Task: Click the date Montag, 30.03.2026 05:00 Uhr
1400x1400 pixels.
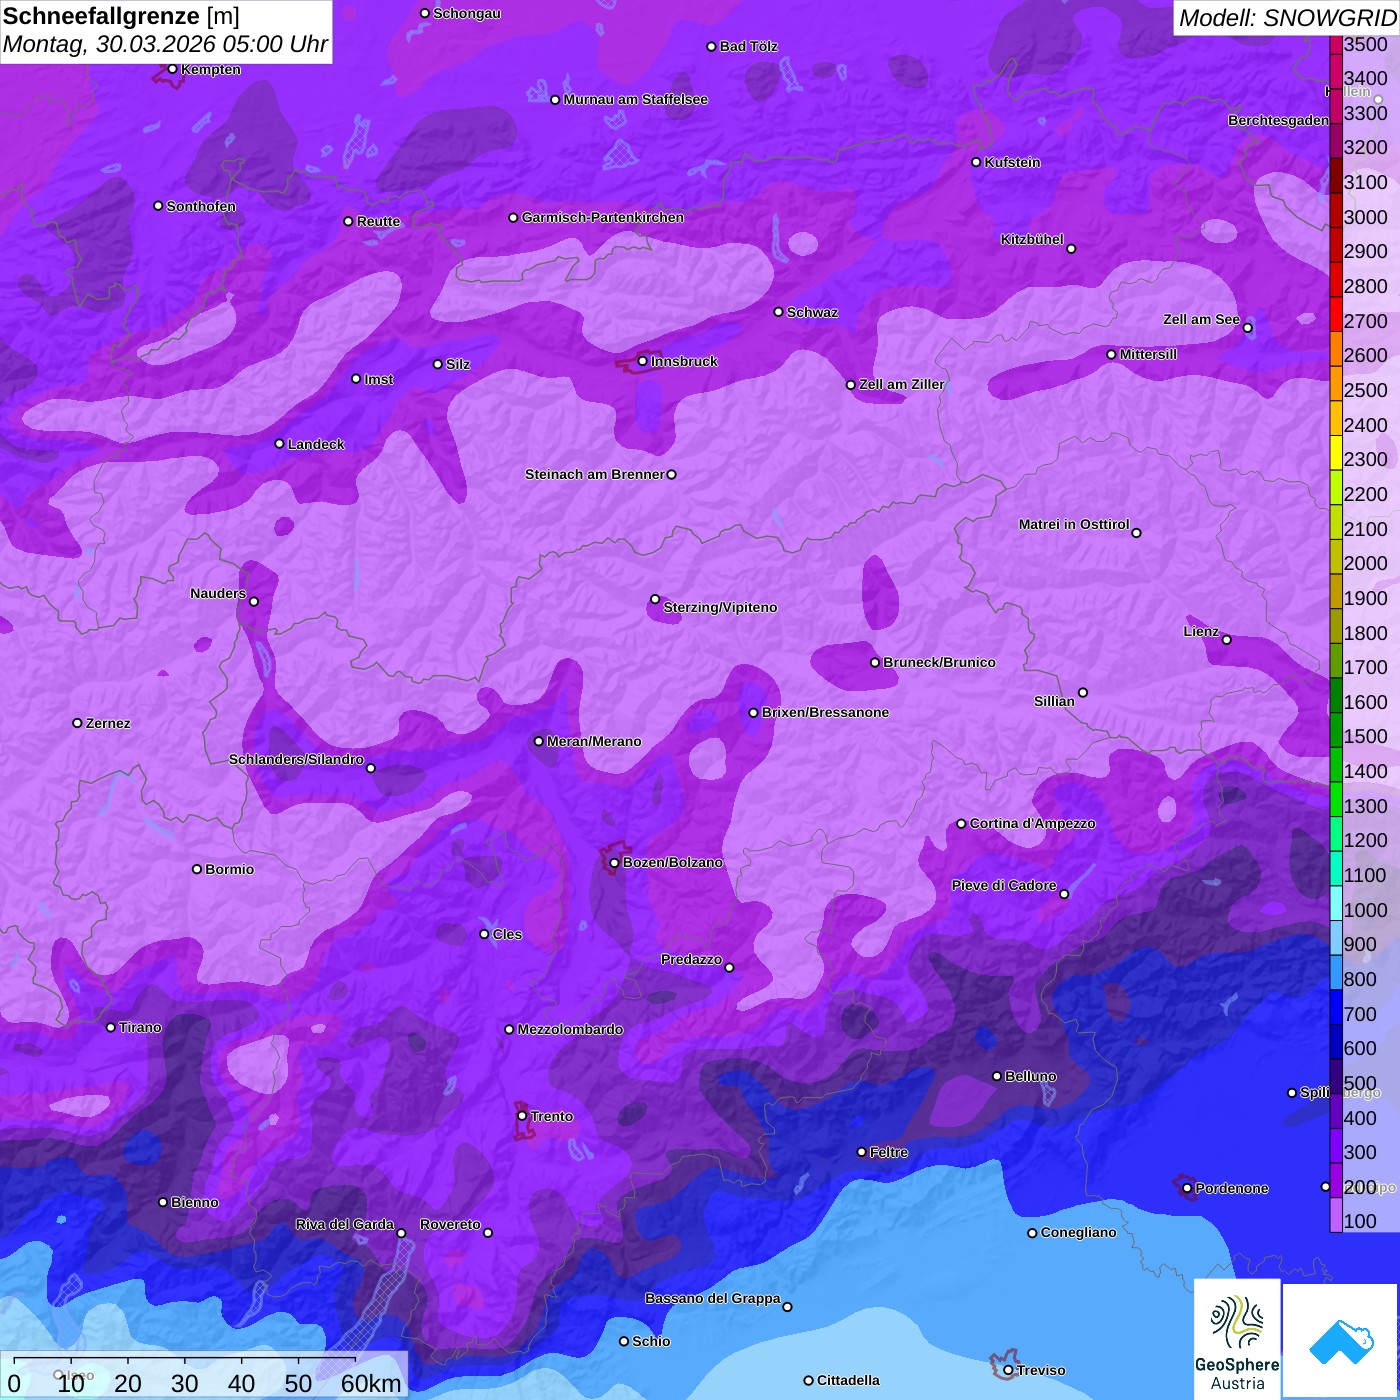Action: click(x=165, y=45)
